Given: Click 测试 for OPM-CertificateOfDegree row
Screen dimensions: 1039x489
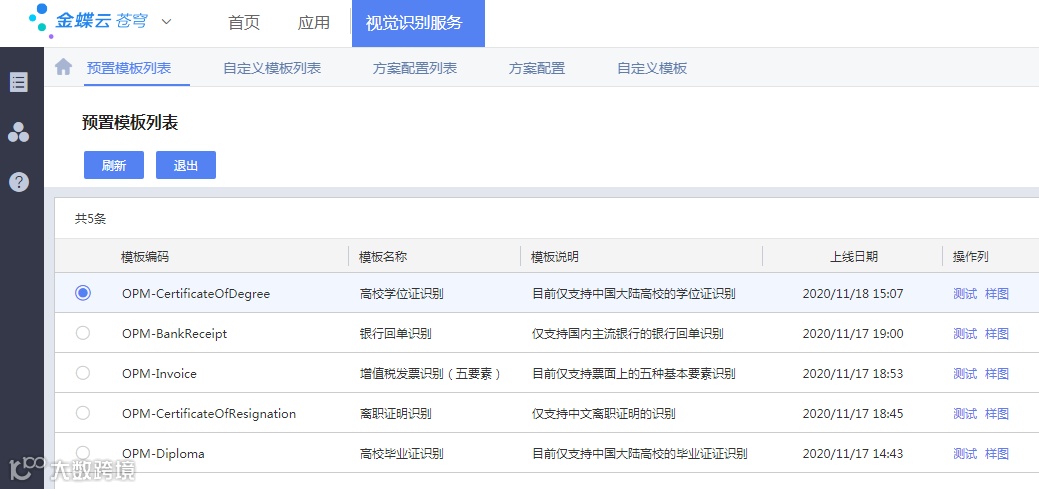Looking at the screenshot, I should 965,294.
